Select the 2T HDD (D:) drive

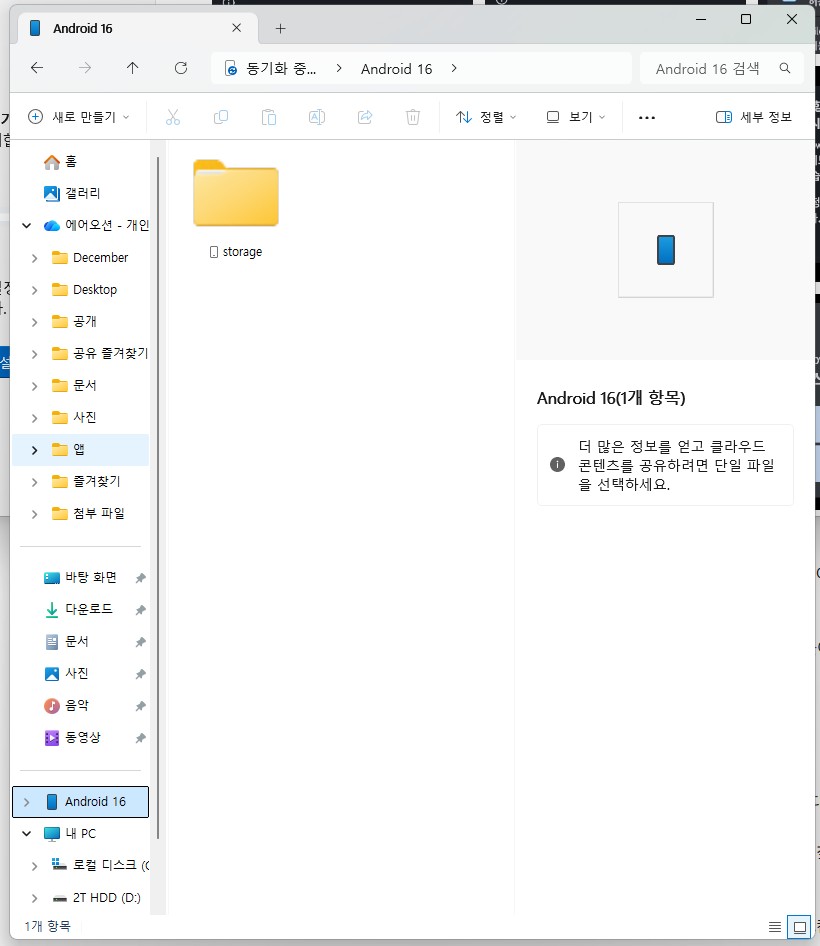point(97,898)
